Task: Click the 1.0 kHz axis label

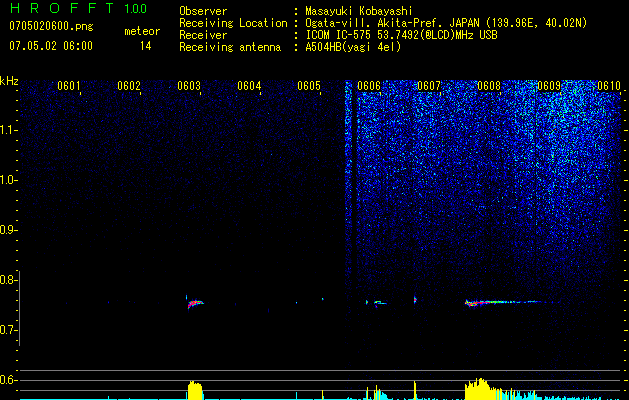Action: coord(8,180)
